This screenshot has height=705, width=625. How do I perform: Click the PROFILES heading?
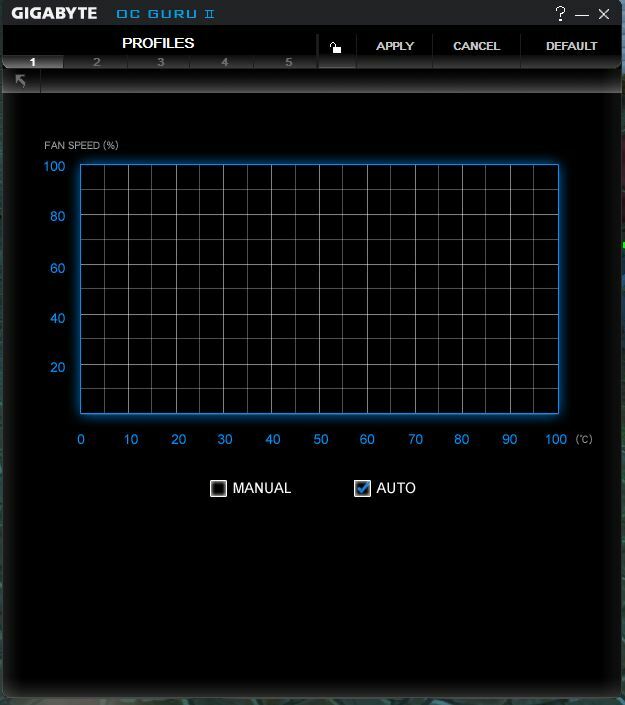click(x=158, y=43)
